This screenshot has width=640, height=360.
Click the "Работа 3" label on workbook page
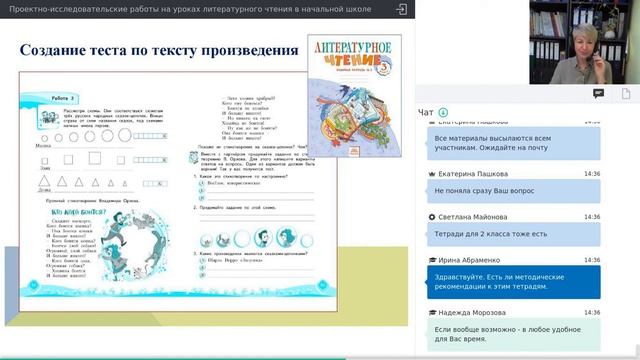62,98
